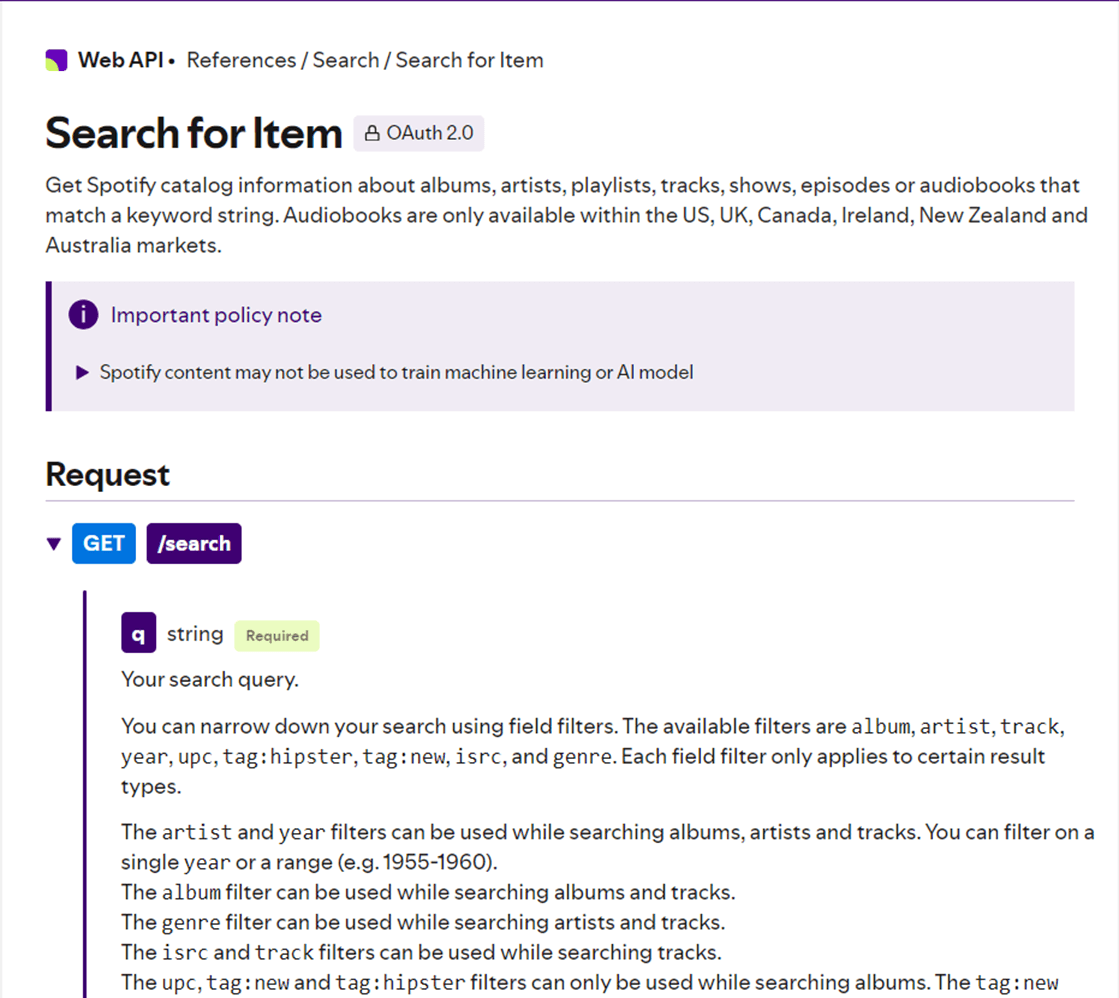Image resolution: width=1119 pixels, height=998 pixels.
Task: Click the Request section heading
Action: (x=108, y=475)
